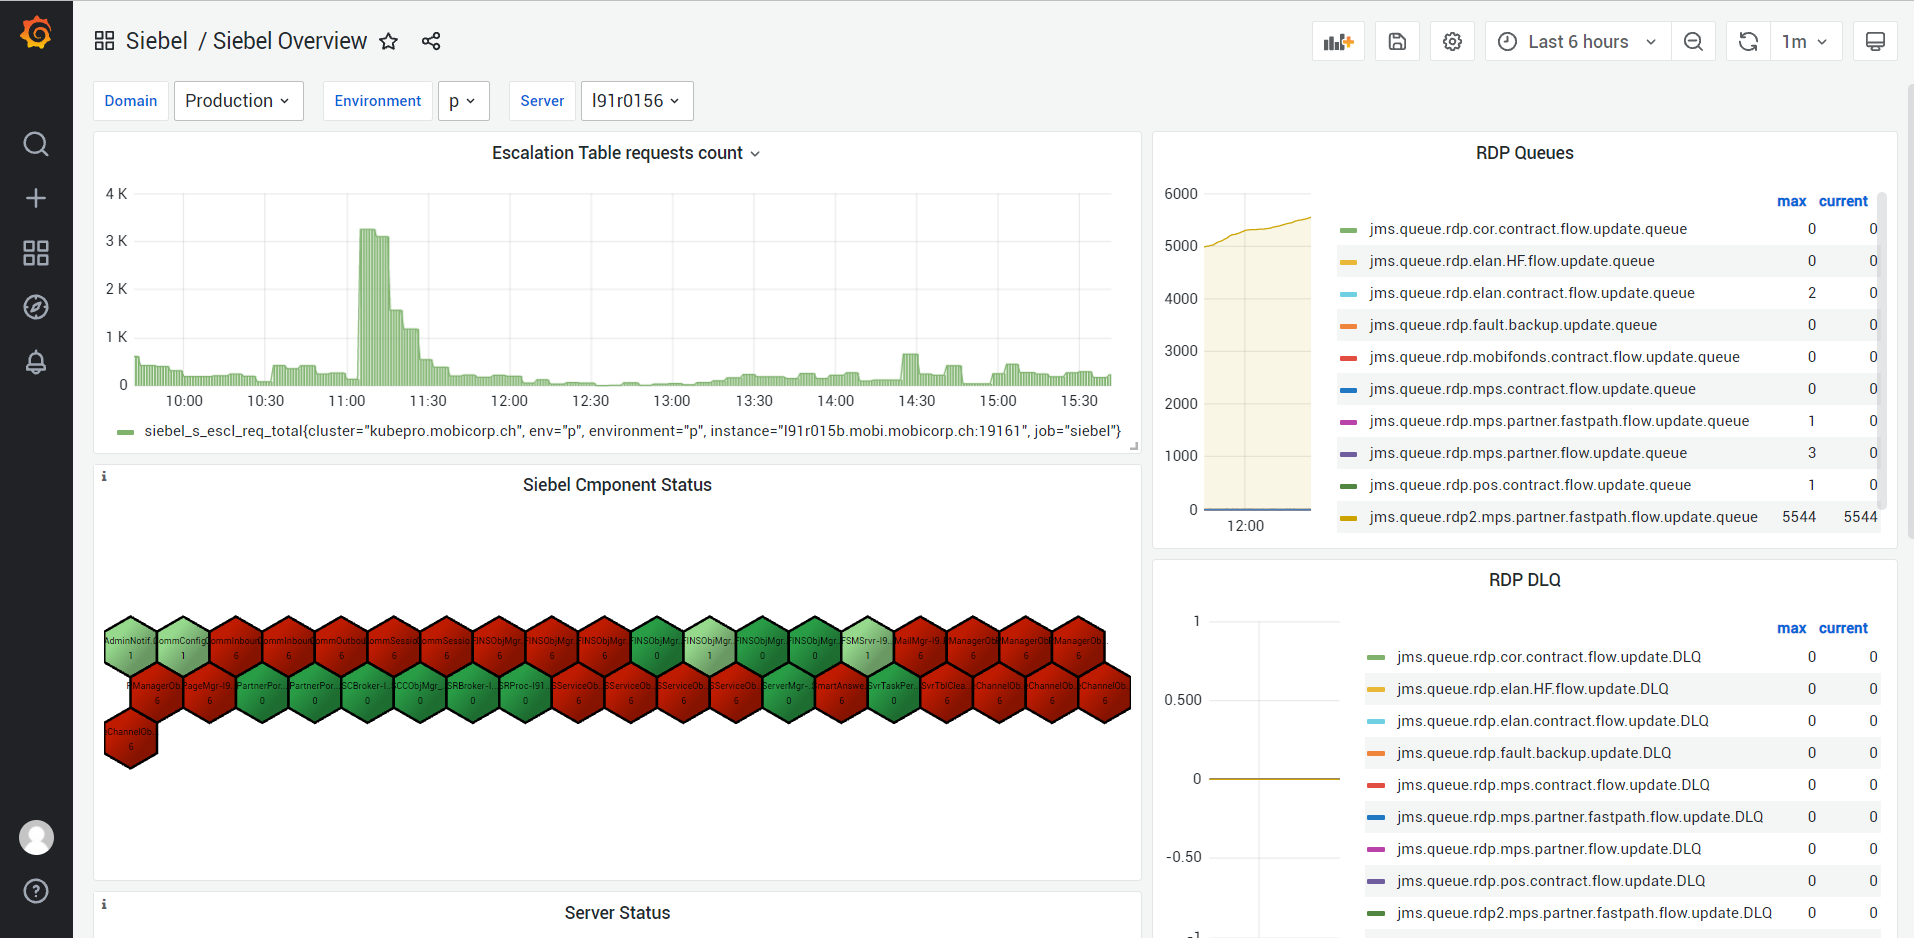Screen dimensions: 1914x941
Task: Grab Escalation panel resize handle corner
Action: click(1134, 447)
